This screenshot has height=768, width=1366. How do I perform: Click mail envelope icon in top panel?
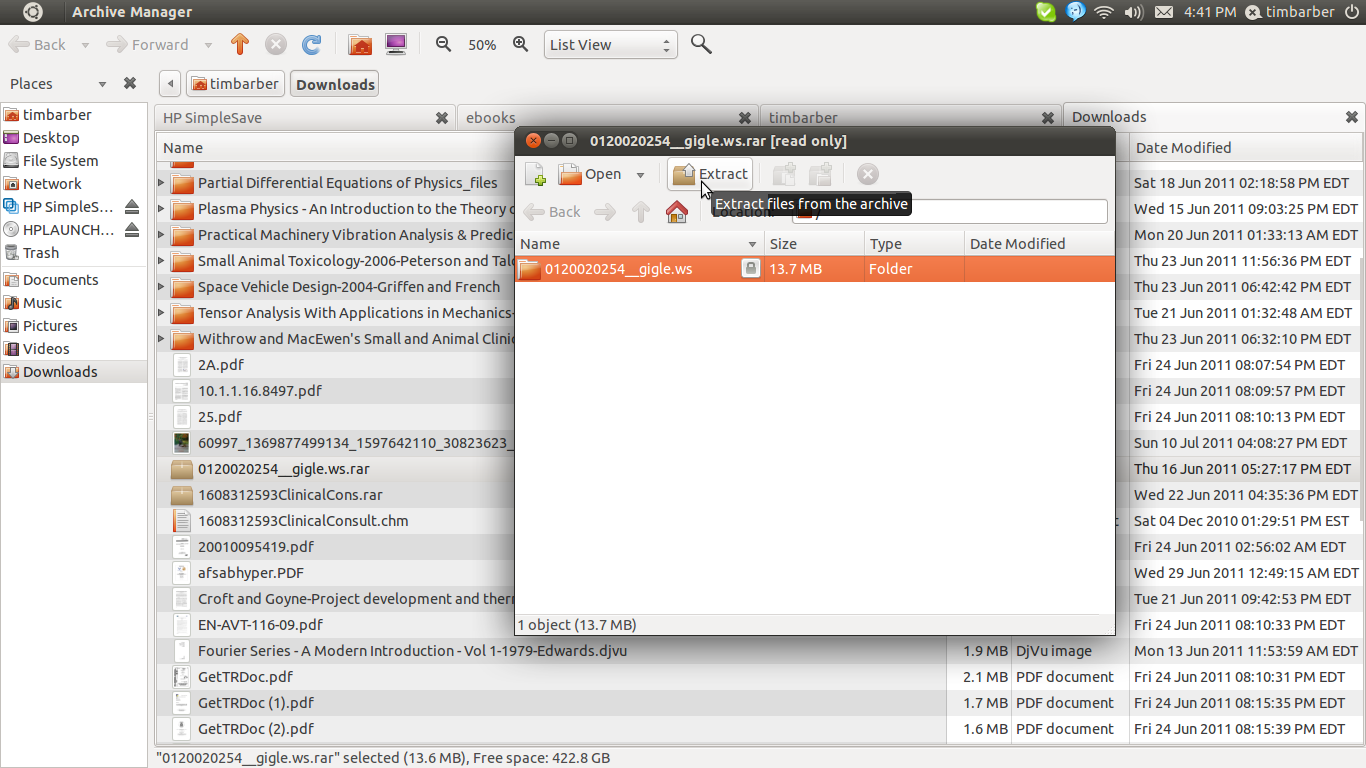[1163, 12]
